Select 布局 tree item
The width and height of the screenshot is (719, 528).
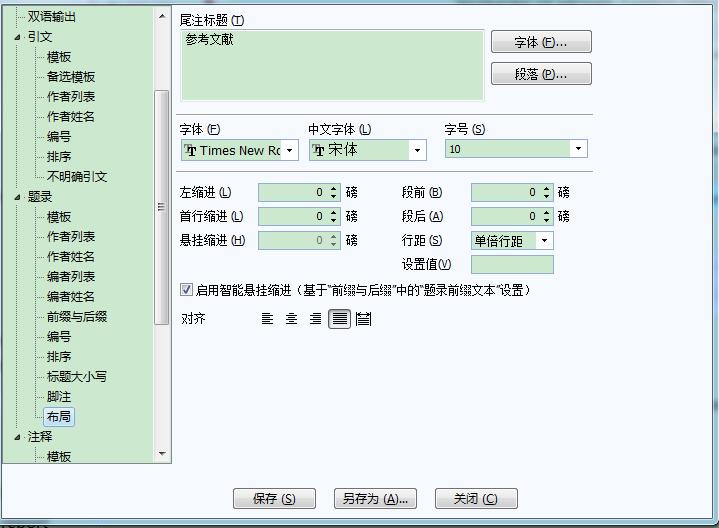coord(59,417)
